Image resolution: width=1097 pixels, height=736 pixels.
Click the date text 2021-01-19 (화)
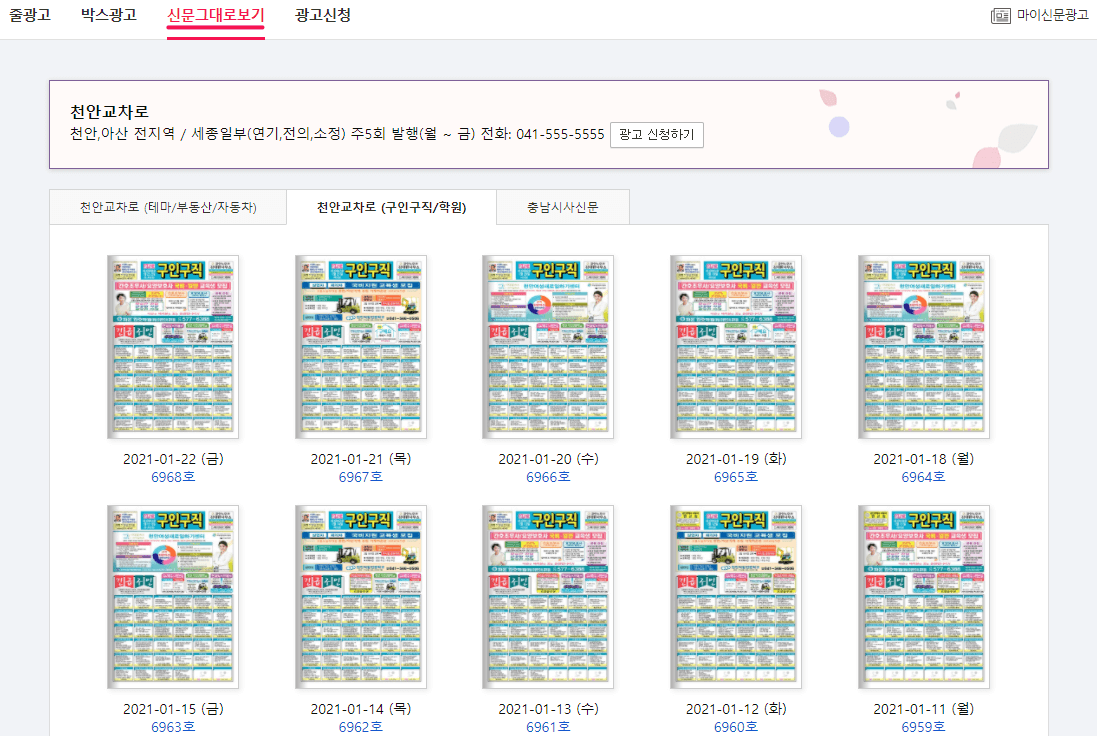735,459
